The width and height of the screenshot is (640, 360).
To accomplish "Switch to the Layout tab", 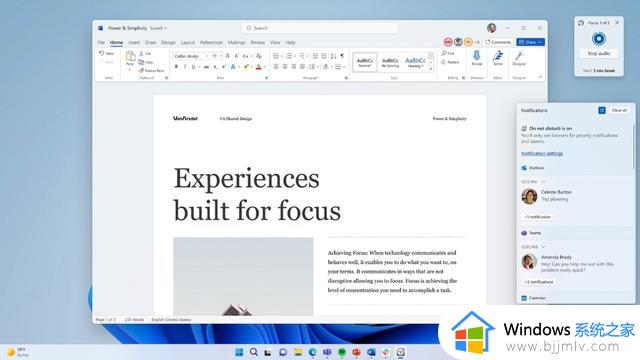I will pyautogui.click(x=188, y=42).
